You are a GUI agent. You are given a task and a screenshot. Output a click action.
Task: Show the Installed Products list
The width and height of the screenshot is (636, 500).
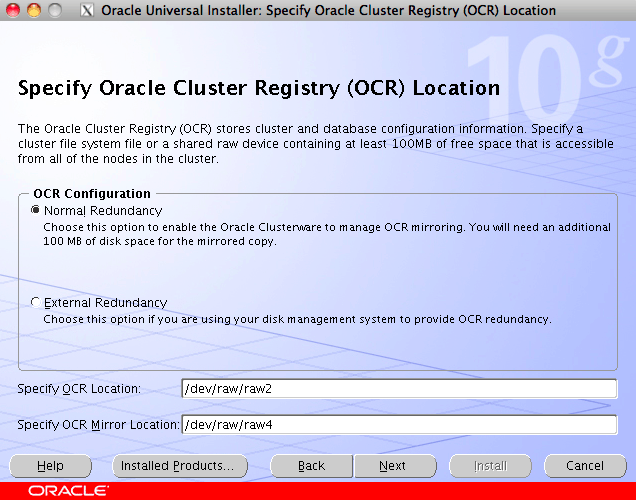tap(177, 466)
